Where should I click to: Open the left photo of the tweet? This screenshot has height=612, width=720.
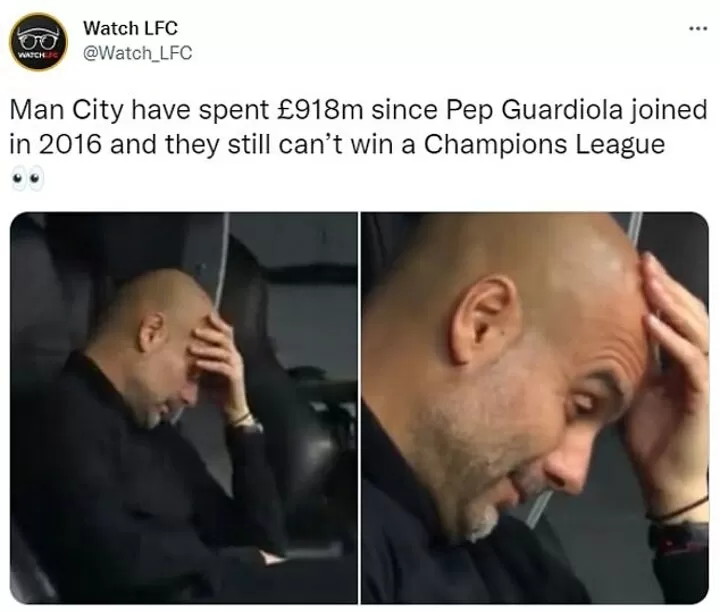pyautogui.click(x=184, y=408)
